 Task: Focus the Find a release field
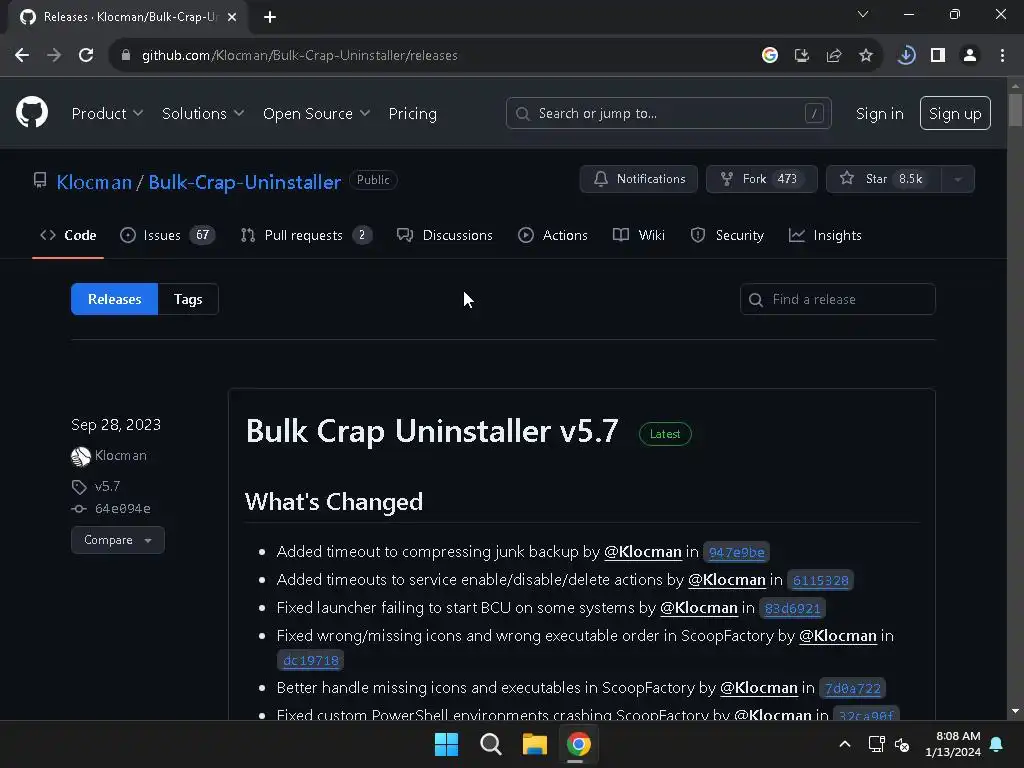pyautogui.click(x=838, y=299)
